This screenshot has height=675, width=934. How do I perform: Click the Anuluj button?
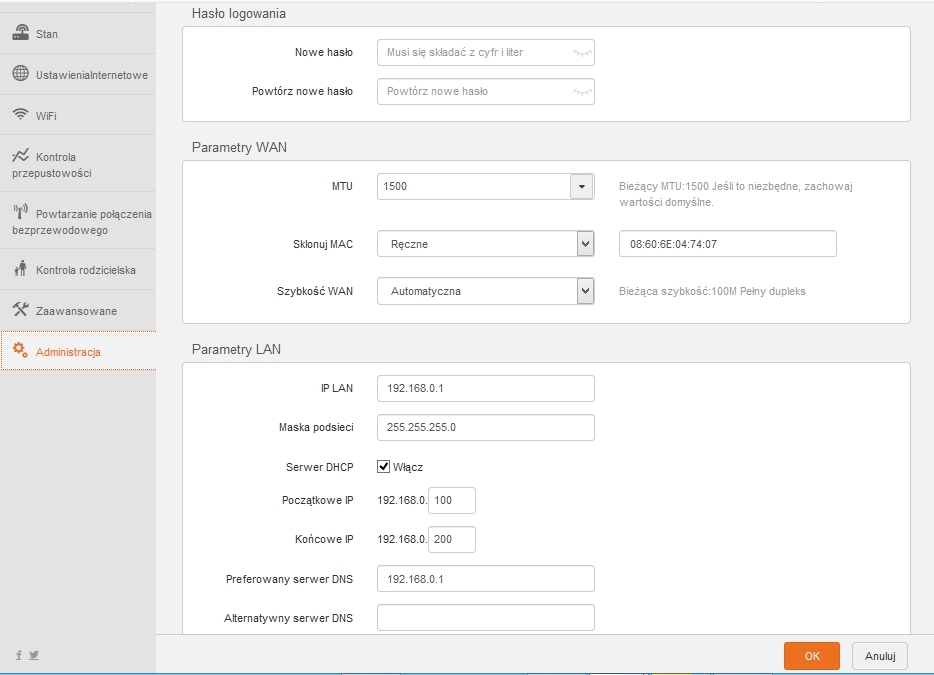point(880,656)
